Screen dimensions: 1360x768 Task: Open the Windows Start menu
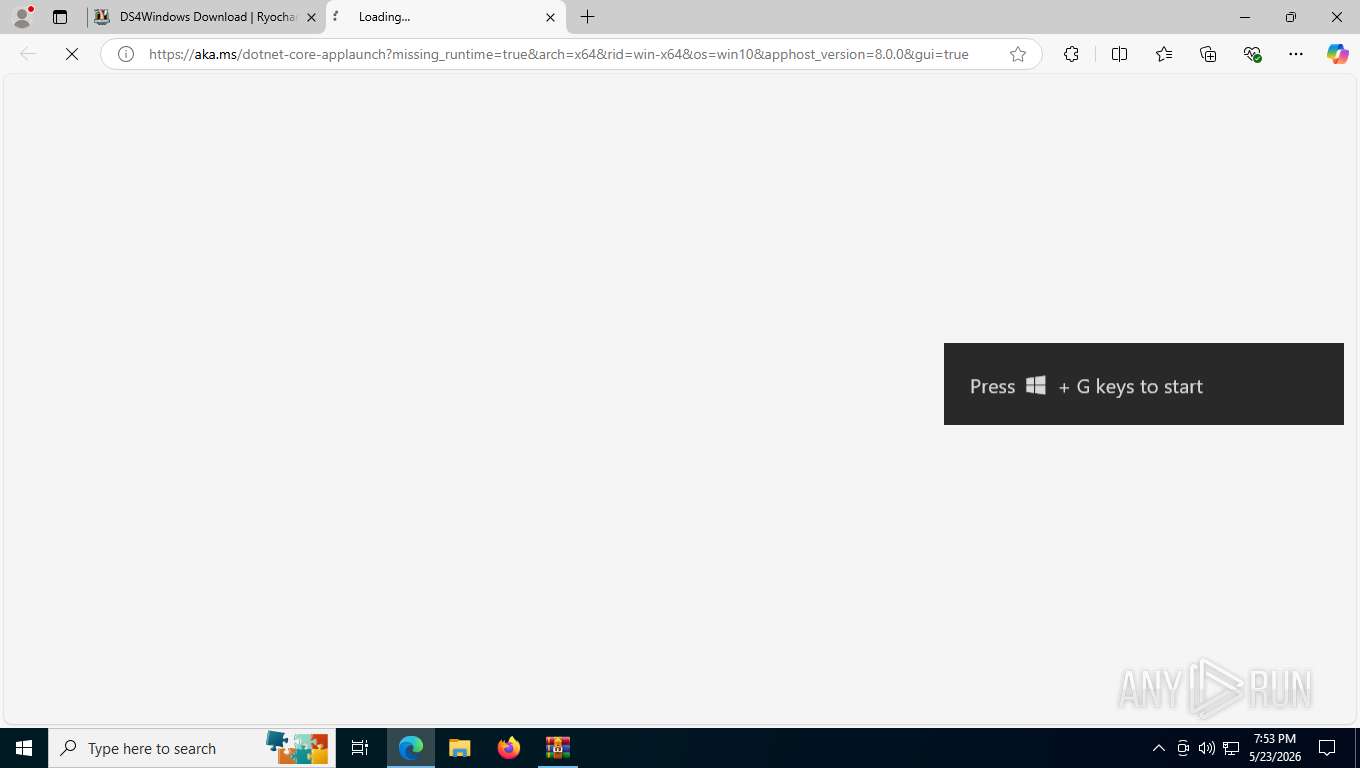24,748
